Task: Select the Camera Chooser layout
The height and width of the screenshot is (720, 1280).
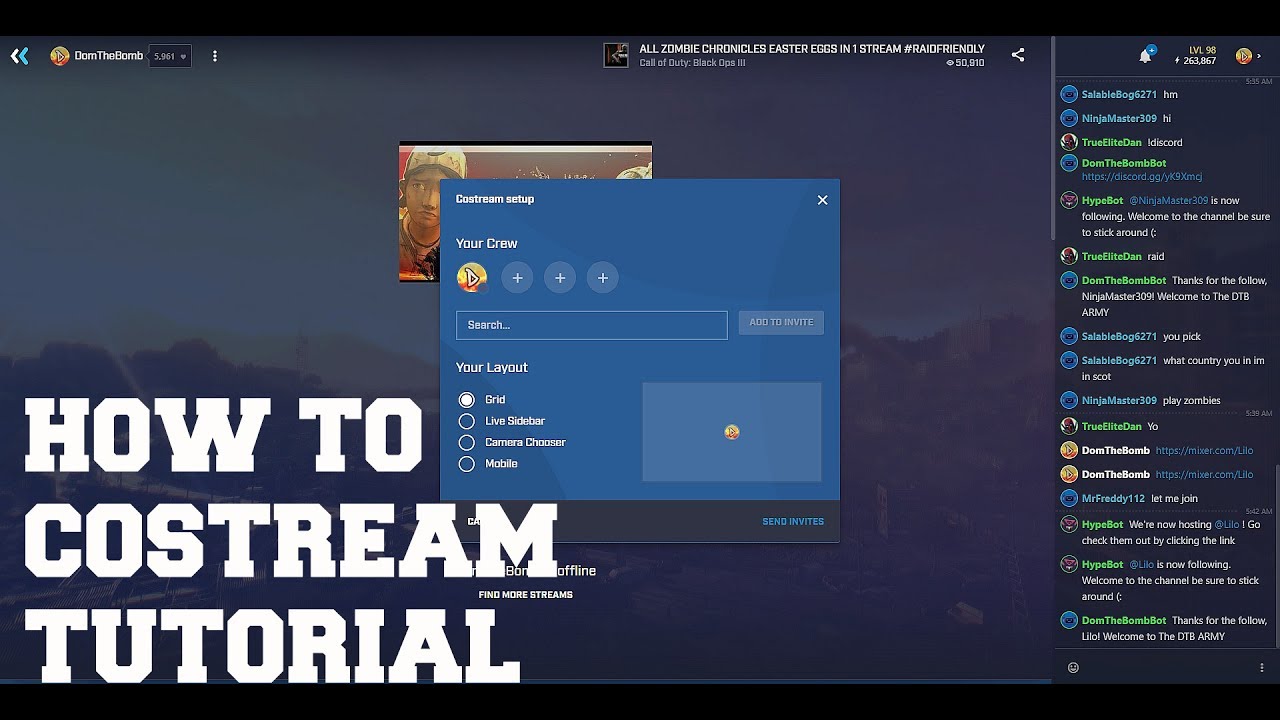Action: (512, 442)
